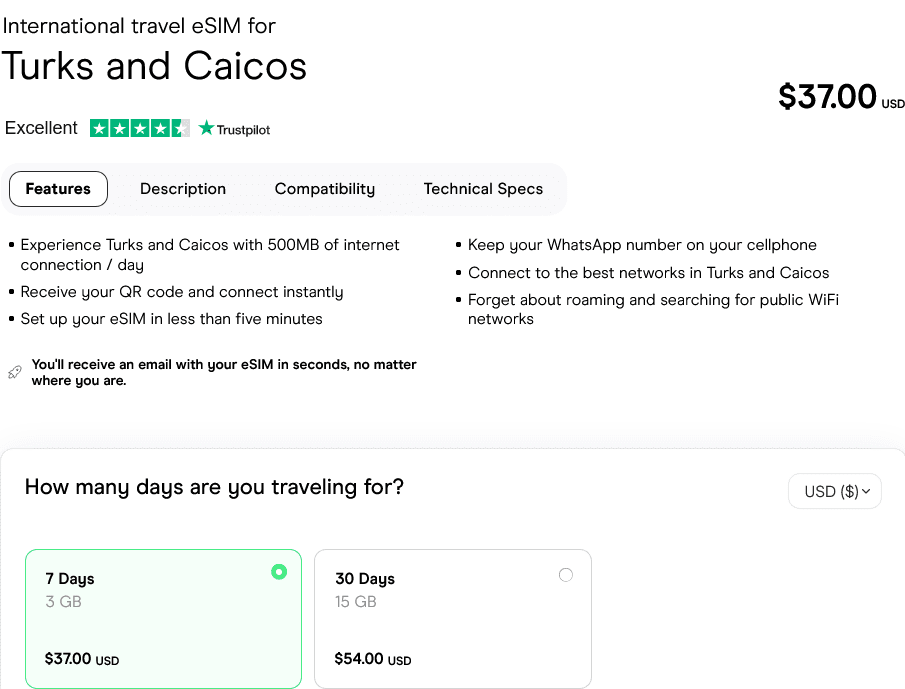905x689 pixels.
Task: Click the rocket icon beside email notice
Action: tap(14, 372)
